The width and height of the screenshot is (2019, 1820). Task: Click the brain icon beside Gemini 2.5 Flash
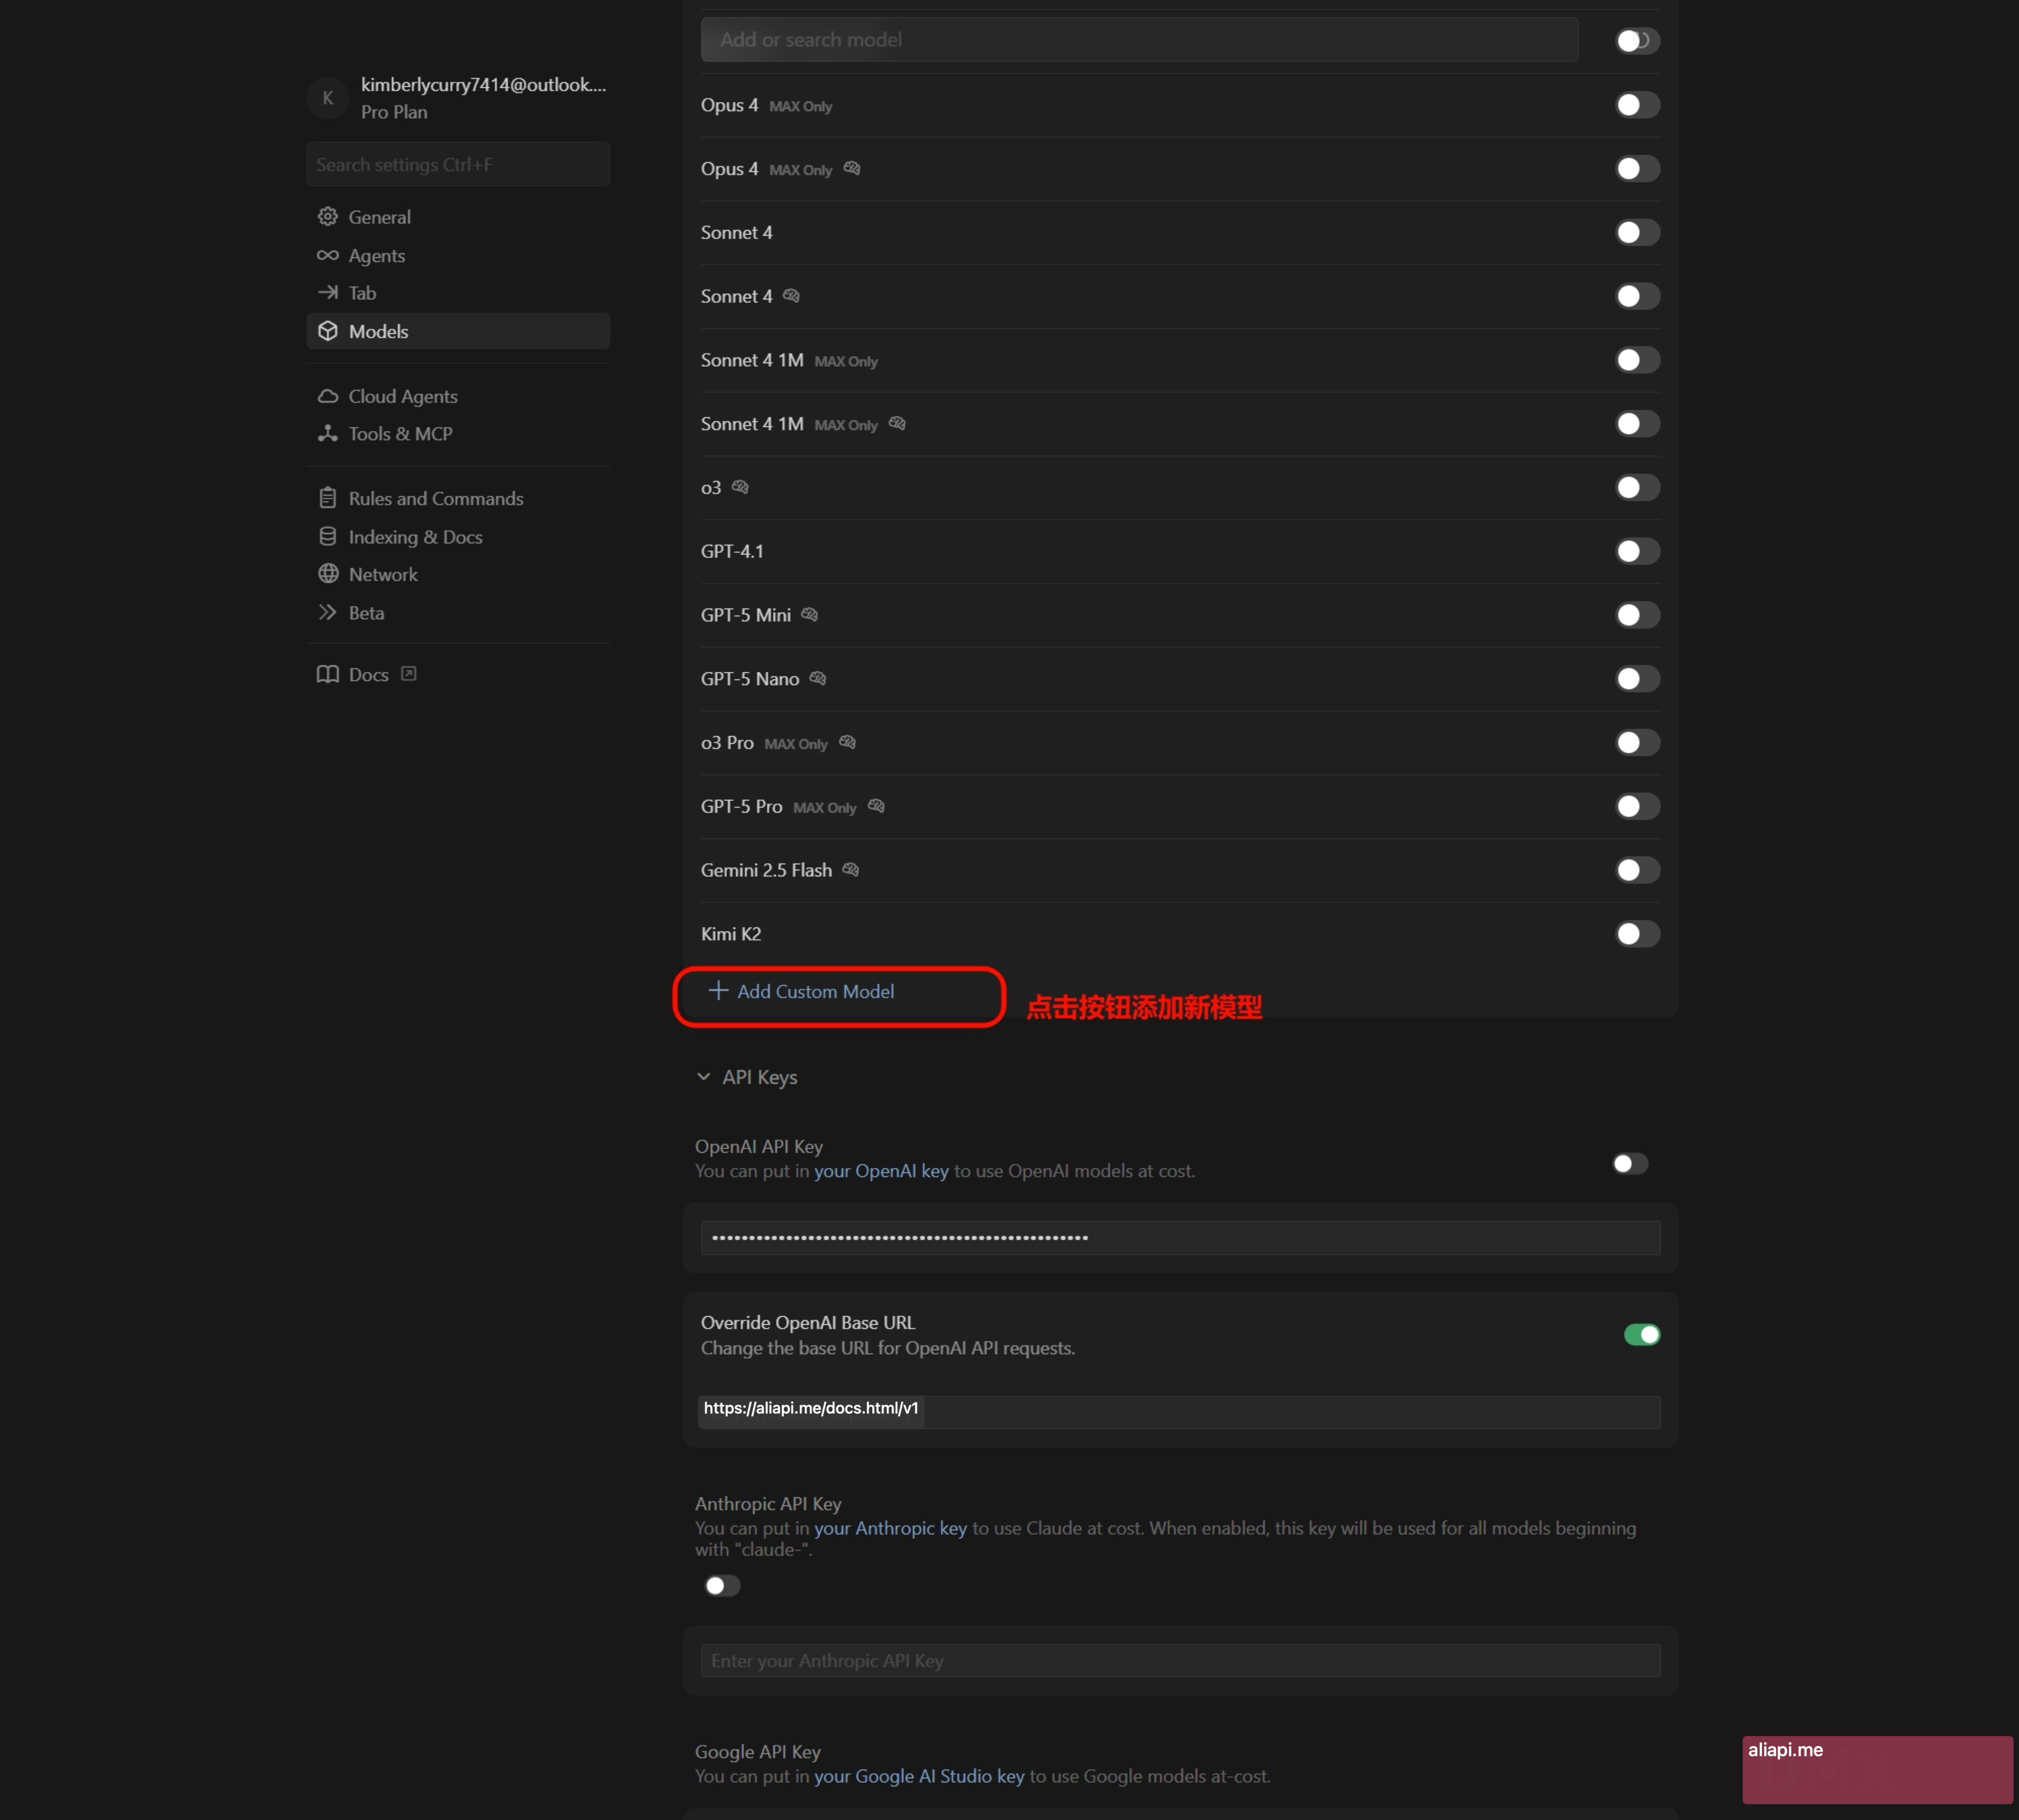pos(851,870)
